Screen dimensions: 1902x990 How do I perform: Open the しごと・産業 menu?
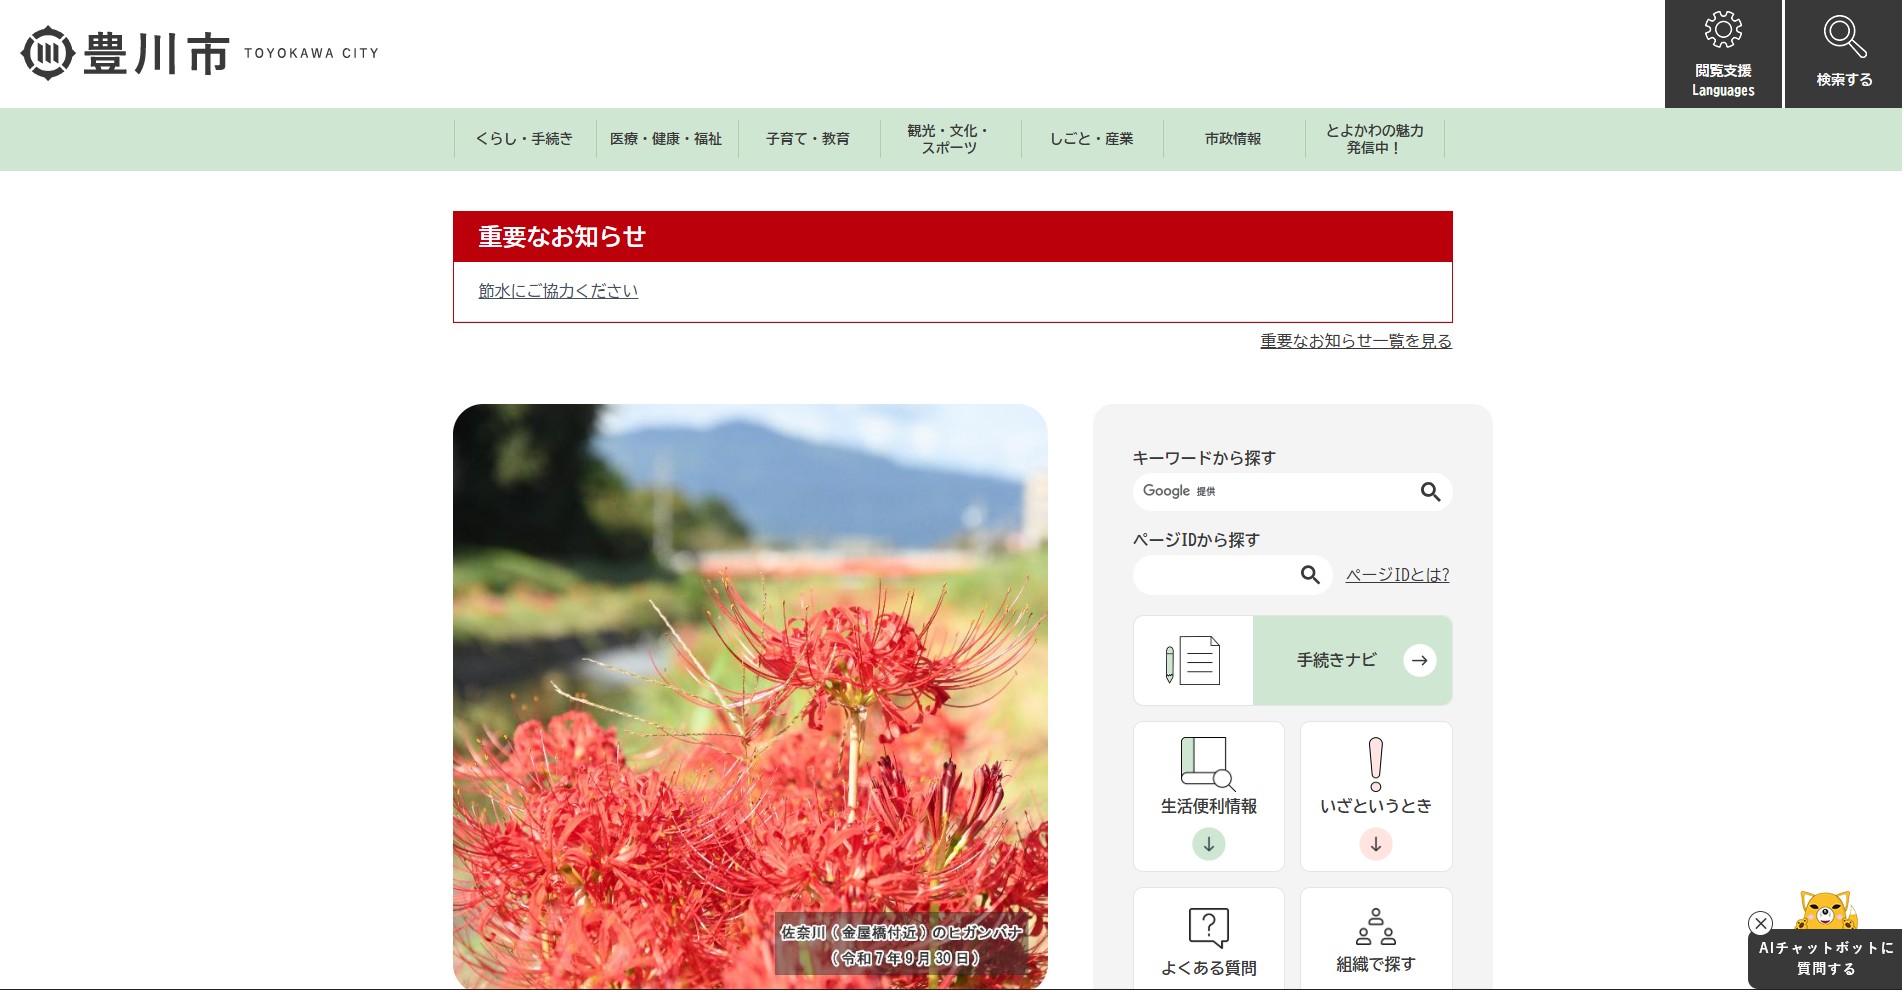[x=1092, y=139]
